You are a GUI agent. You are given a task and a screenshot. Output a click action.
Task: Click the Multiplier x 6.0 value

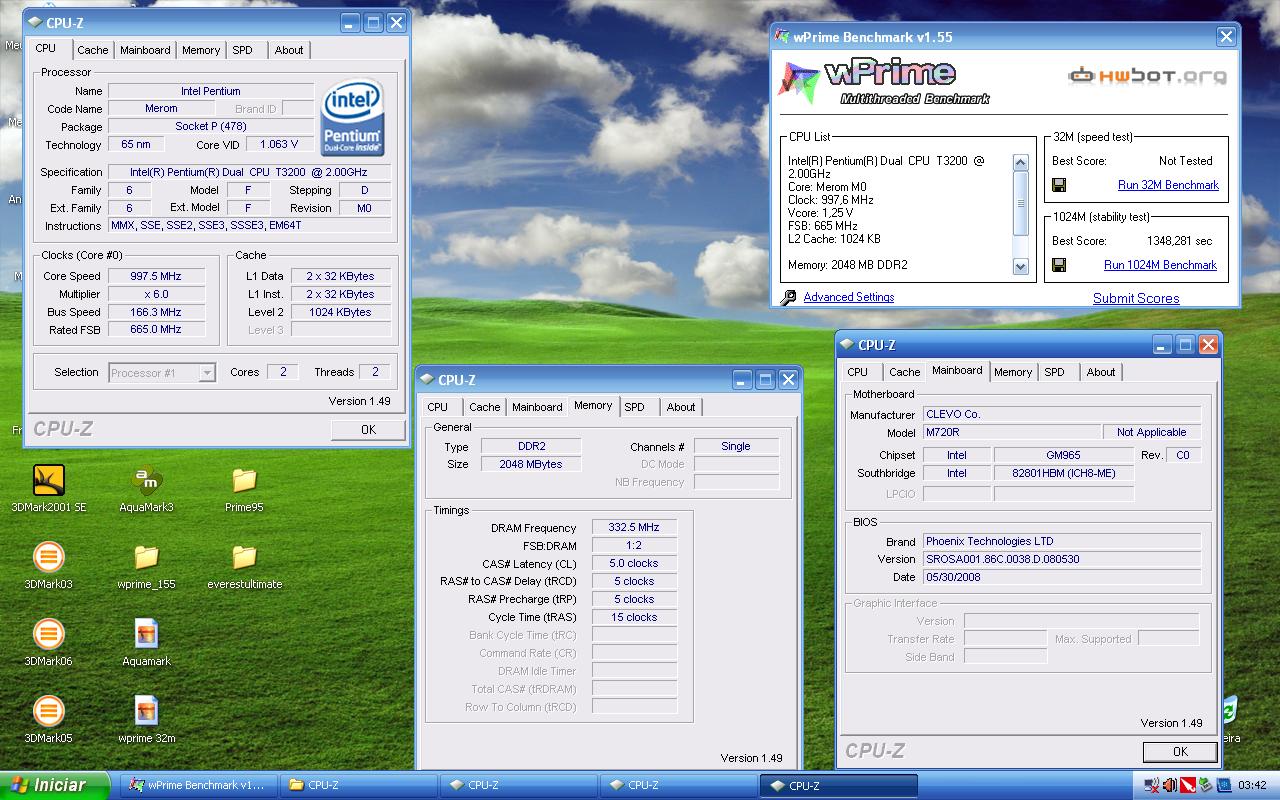157,294
